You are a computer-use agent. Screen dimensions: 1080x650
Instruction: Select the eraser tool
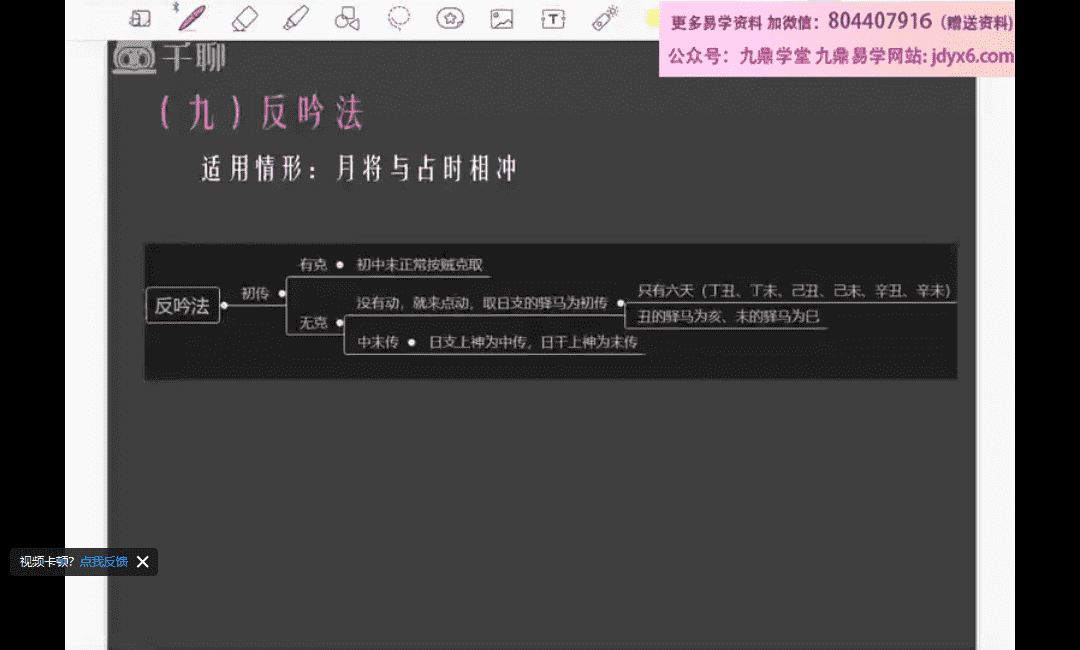click(x=244, y=18)
